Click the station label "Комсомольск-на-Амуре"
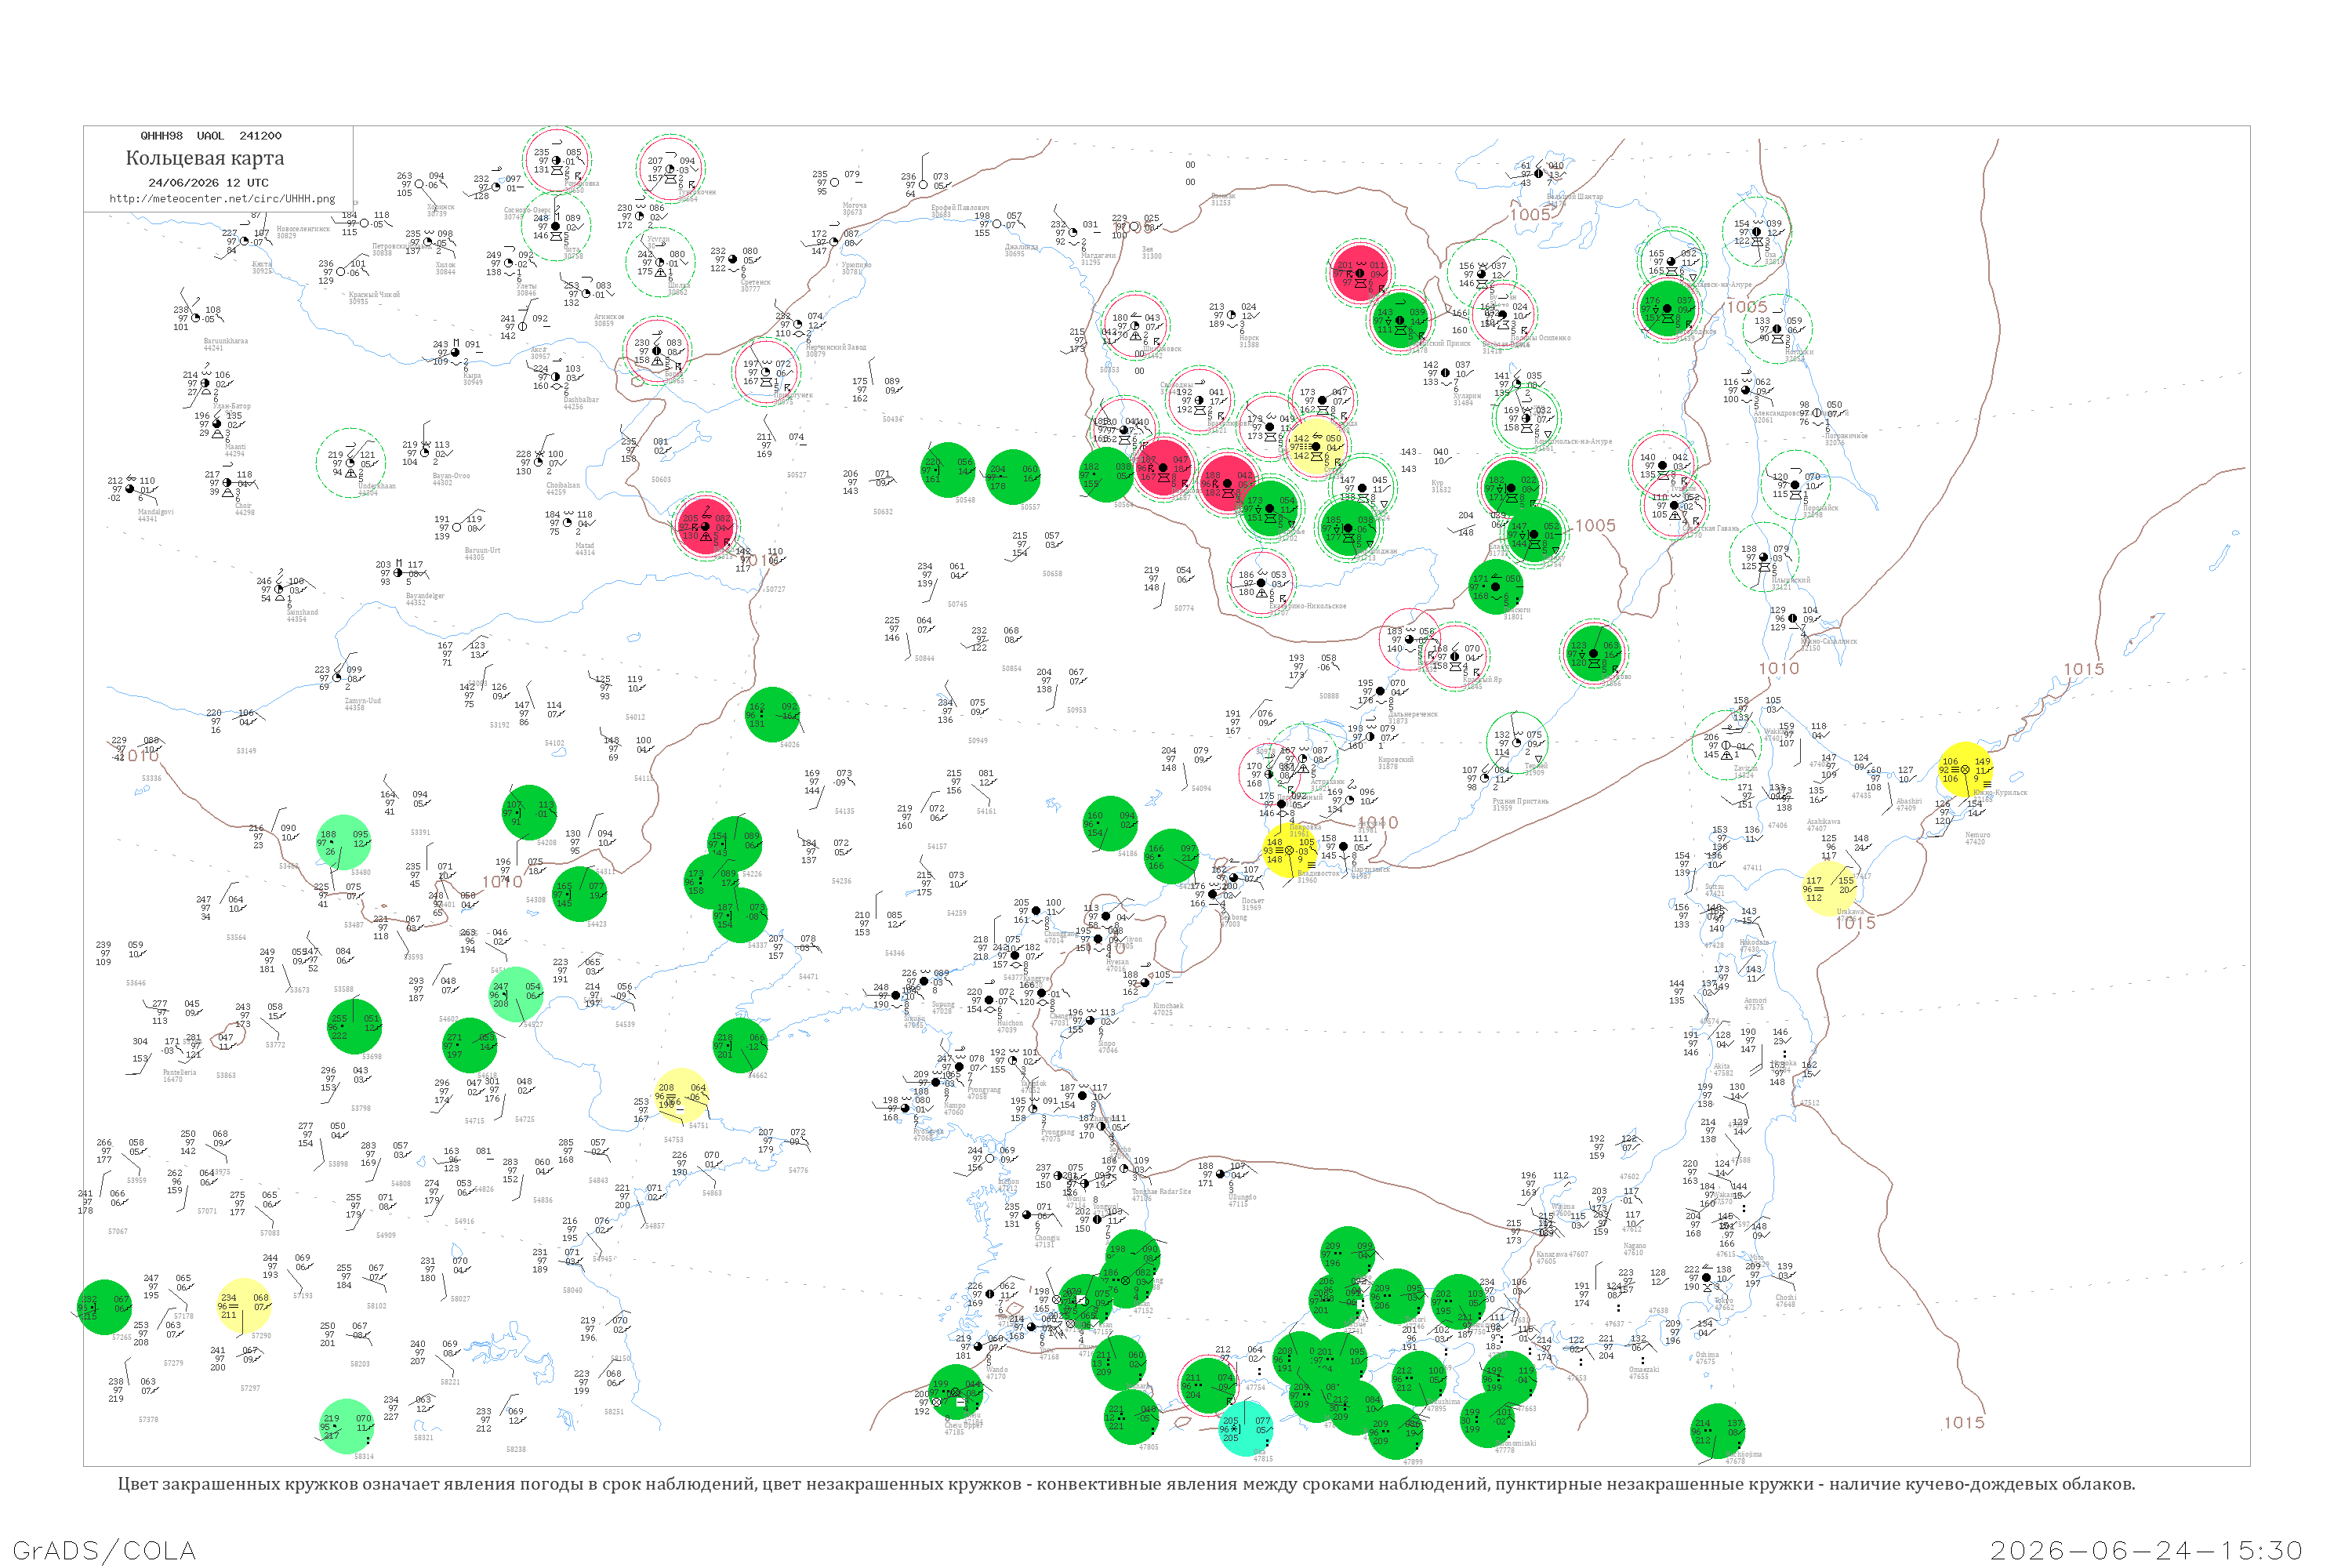This screenshot has width=2352, height=1568. pyautogui.click(x=1572, y=441)
